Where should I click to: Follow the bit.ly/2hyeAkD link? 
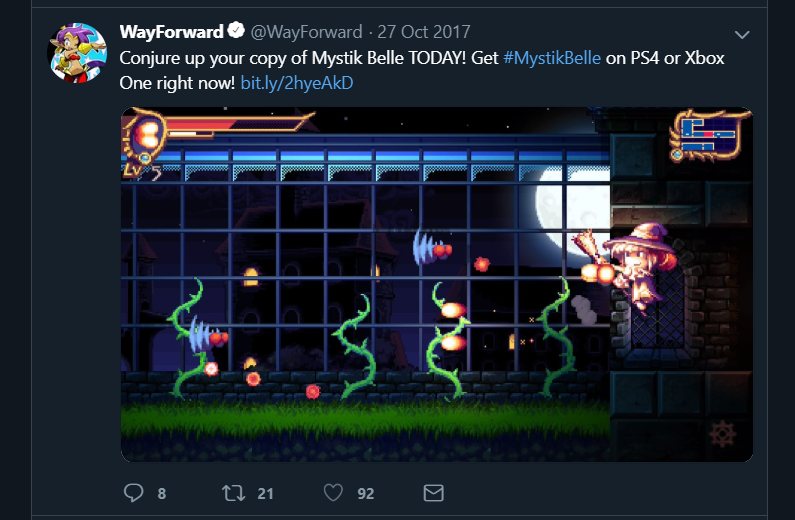[x=297, y=83]
